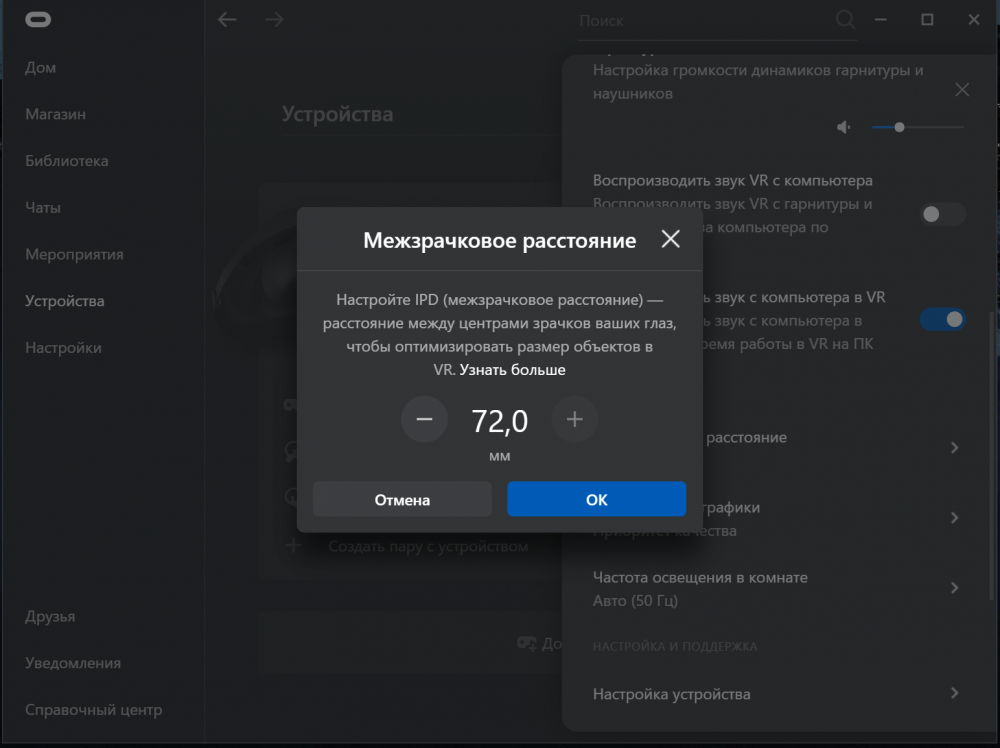
Task: Click the speaker icon next to the volume slider
Action: pyautogui.click(x=843, y=127)
